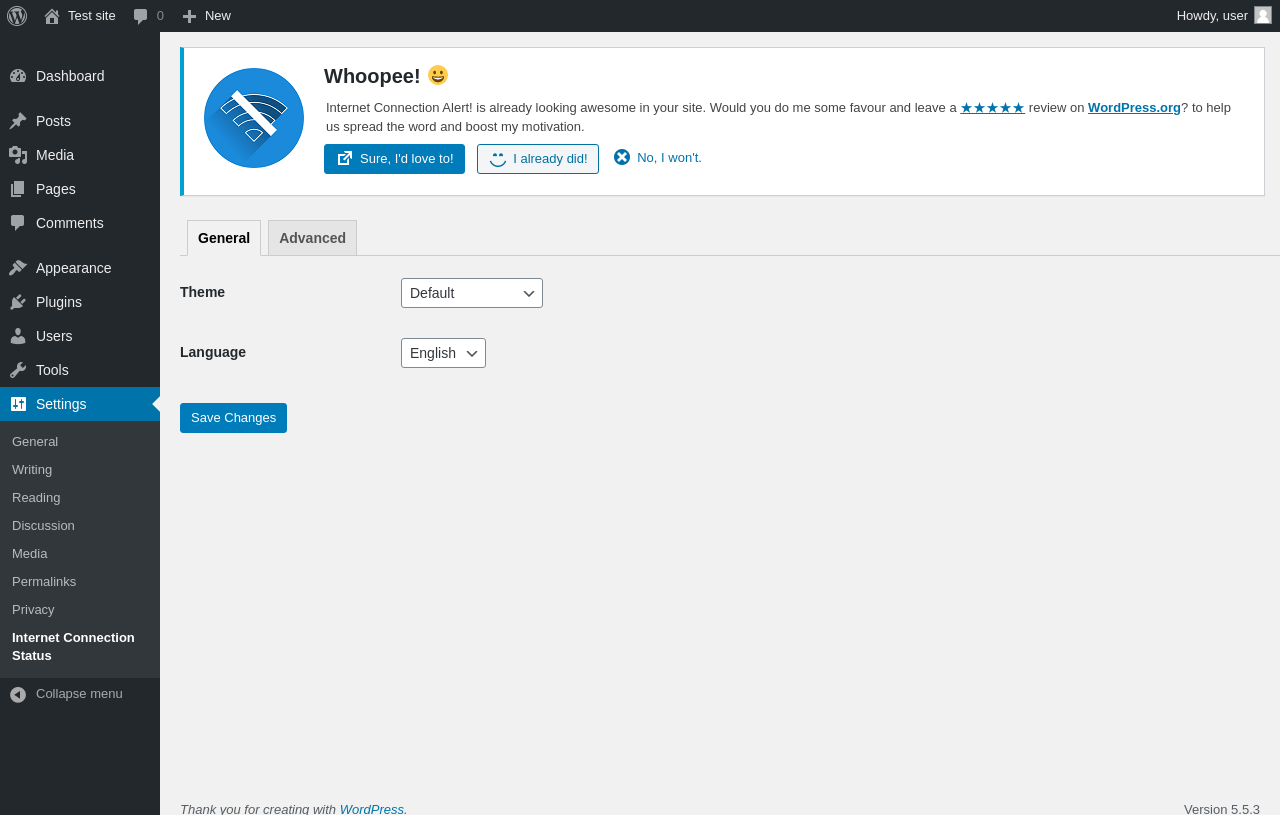Open Settings in the sidebar menu
The image size is (1280, 815).
pyautogui.click(x=80, y=404)
